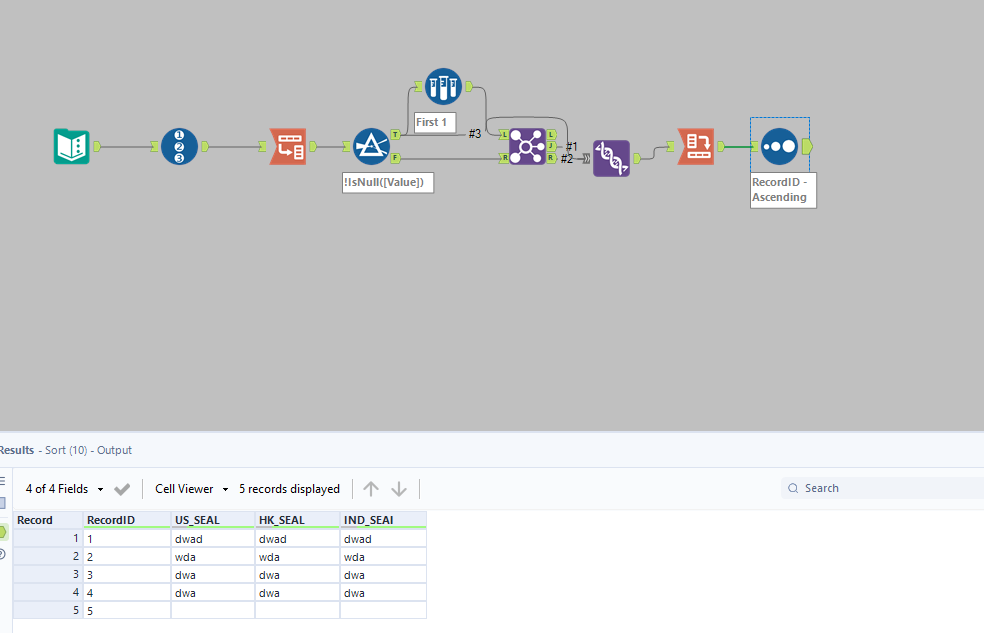Viewport: 984px width, 633px height.
Task: Click the Input Data output anchor
Action: 97,146
